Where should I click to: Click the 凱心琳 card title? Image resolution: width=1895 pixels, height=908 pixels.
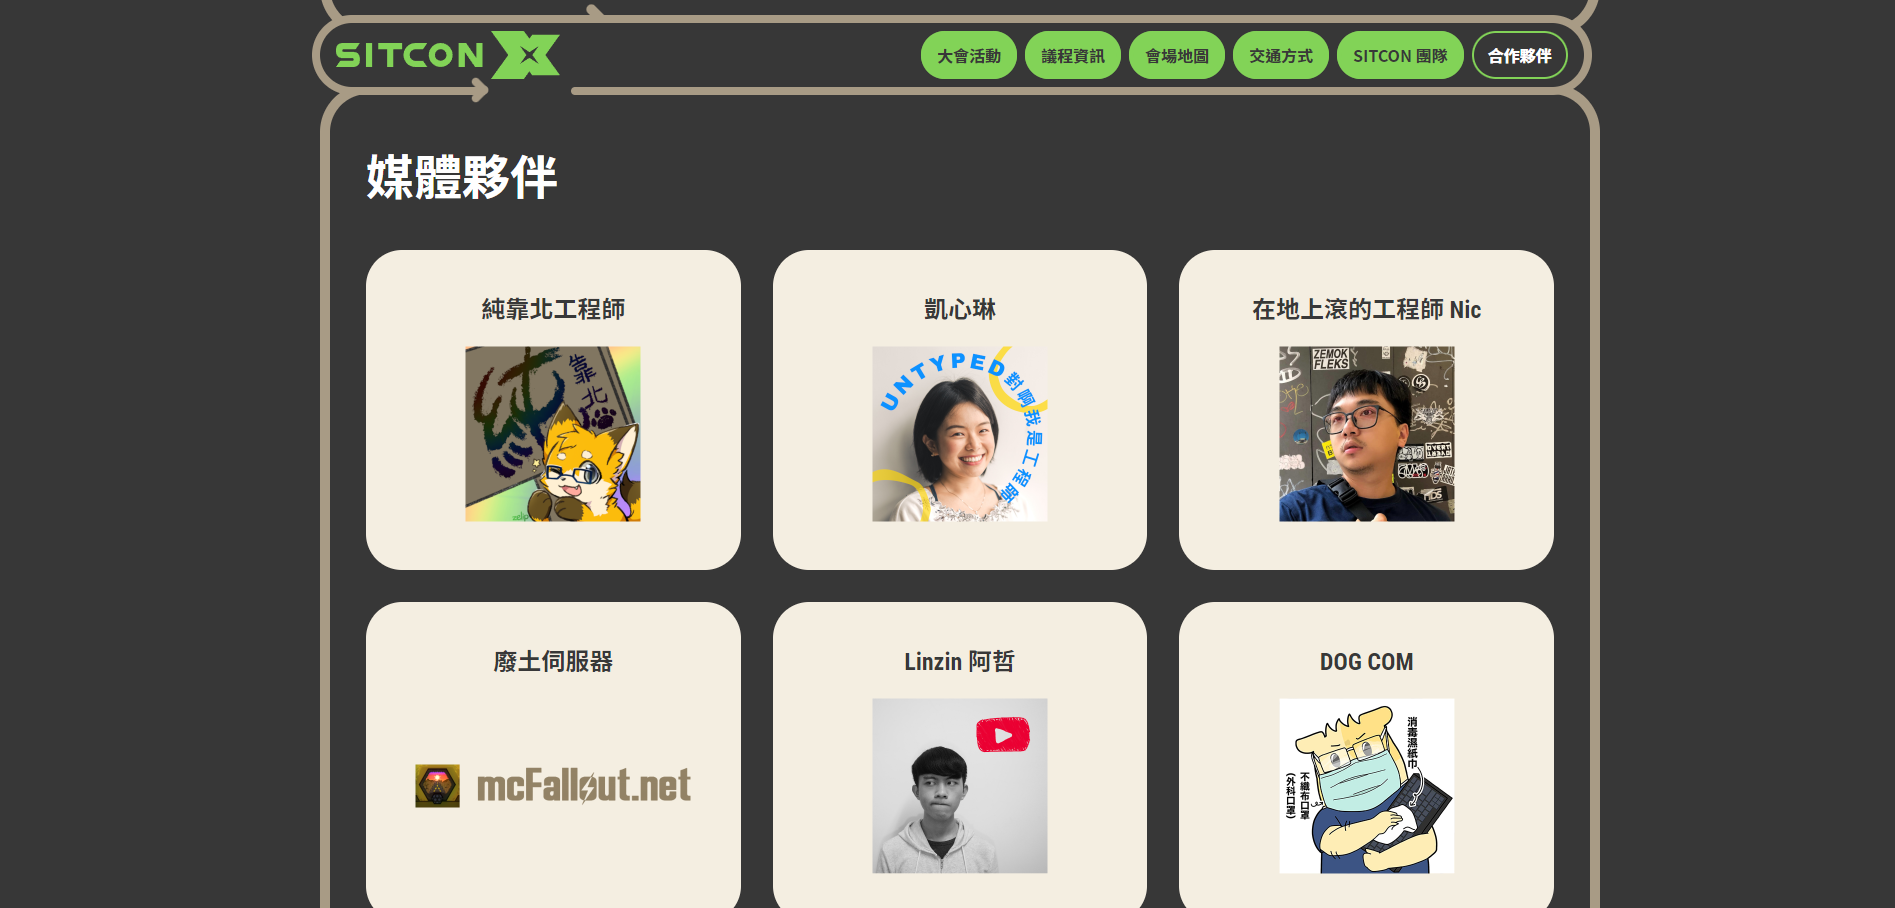pos(960,309)
